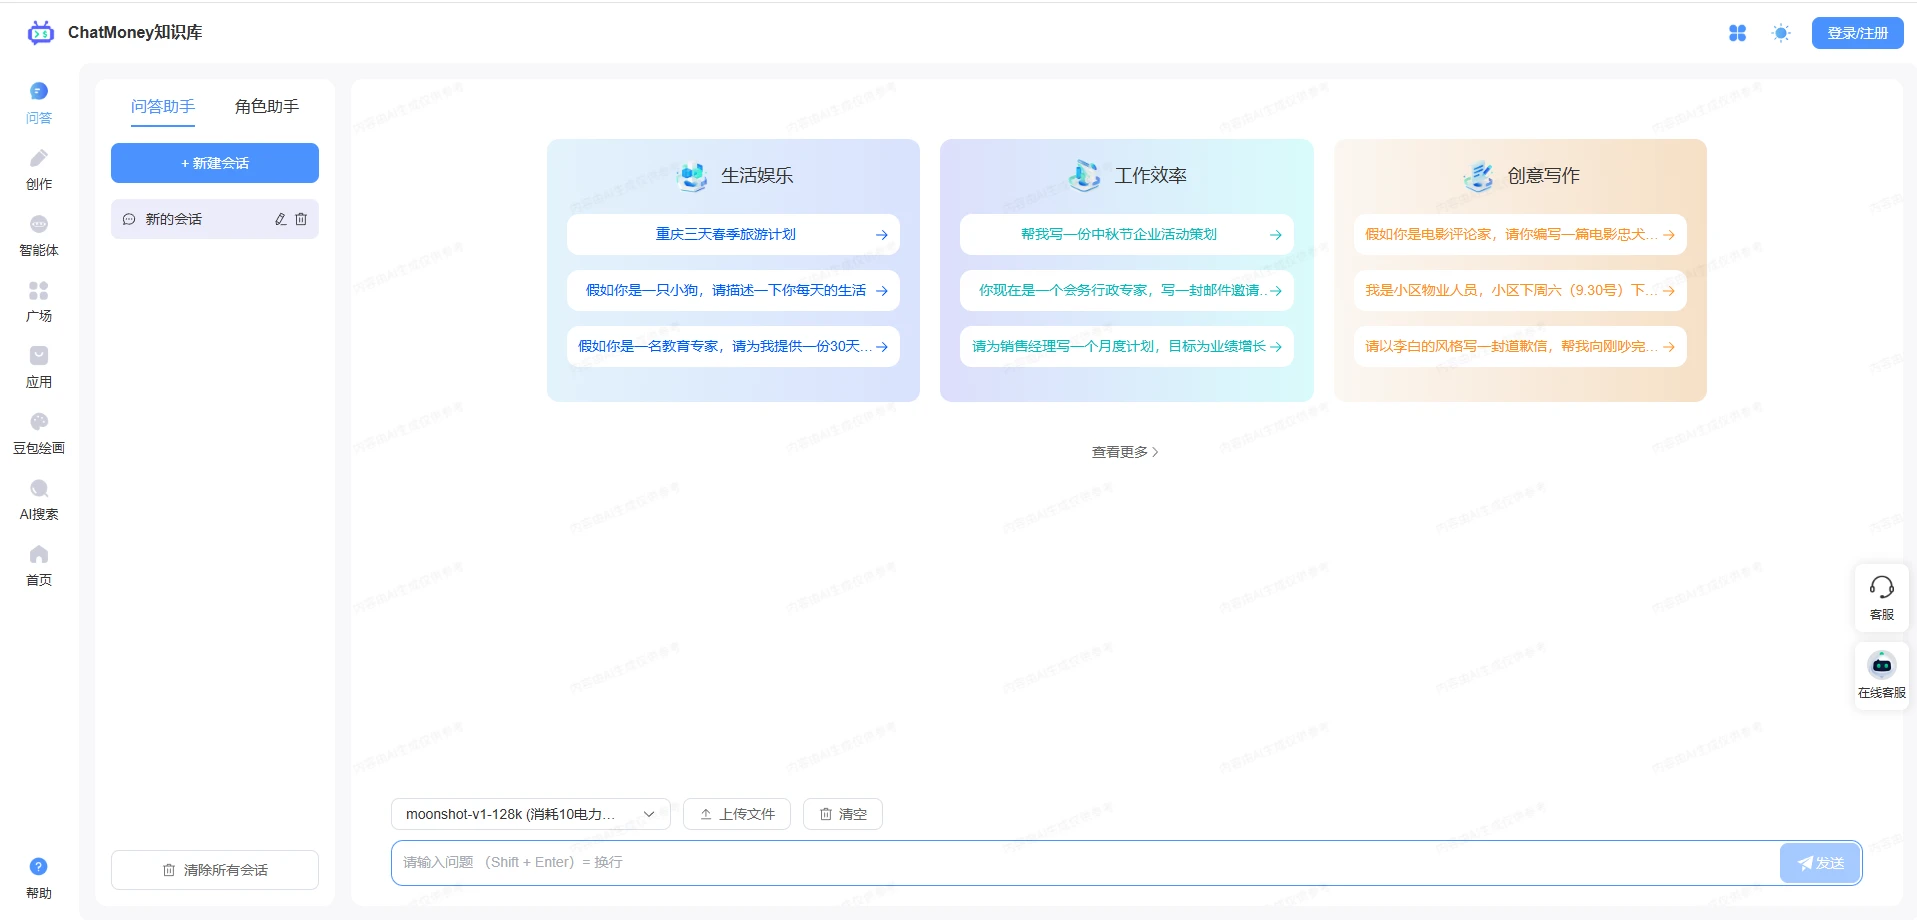Rename the 新的会话 conversation with the pencil icon
This screenshot has width=1917, height=920.
tap(281, 219)
